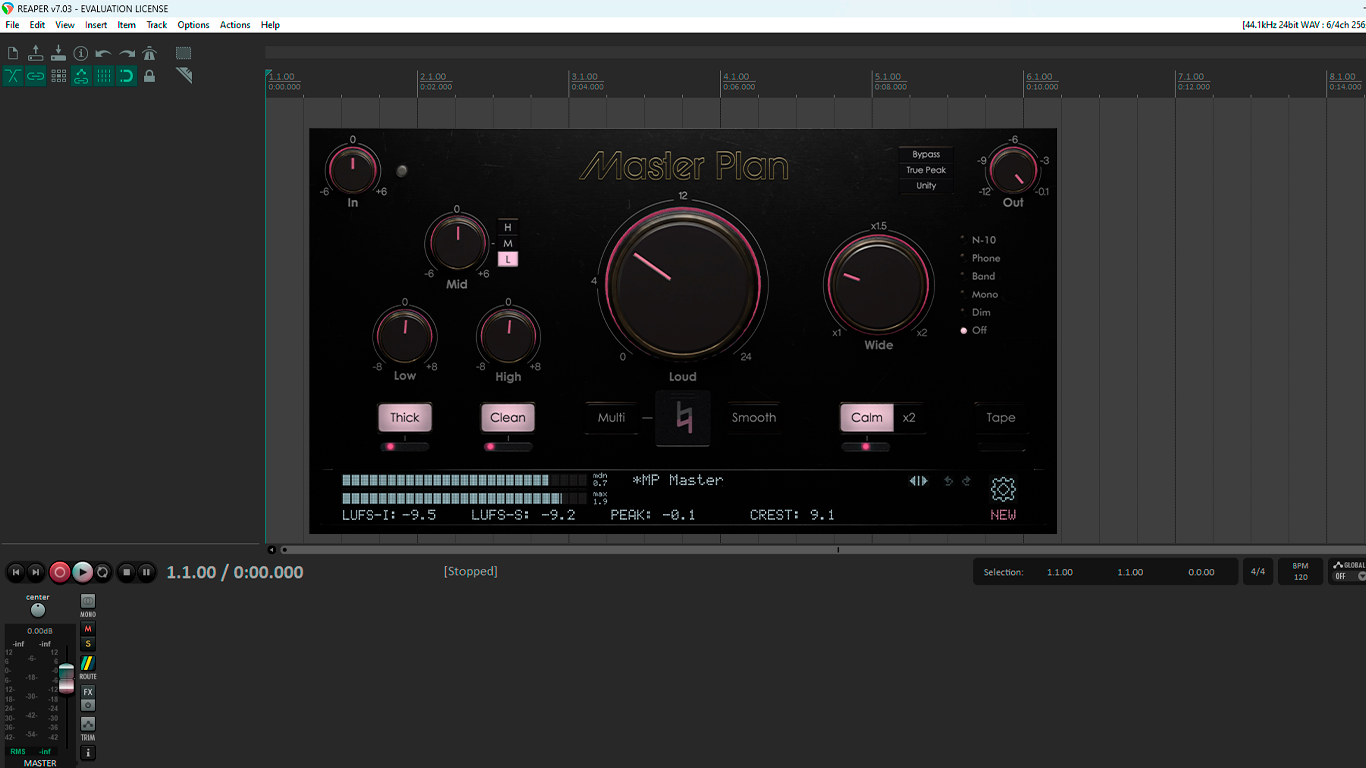1366x768 pixels.
Task: Open the Options menu
Action: coord(193,25)
